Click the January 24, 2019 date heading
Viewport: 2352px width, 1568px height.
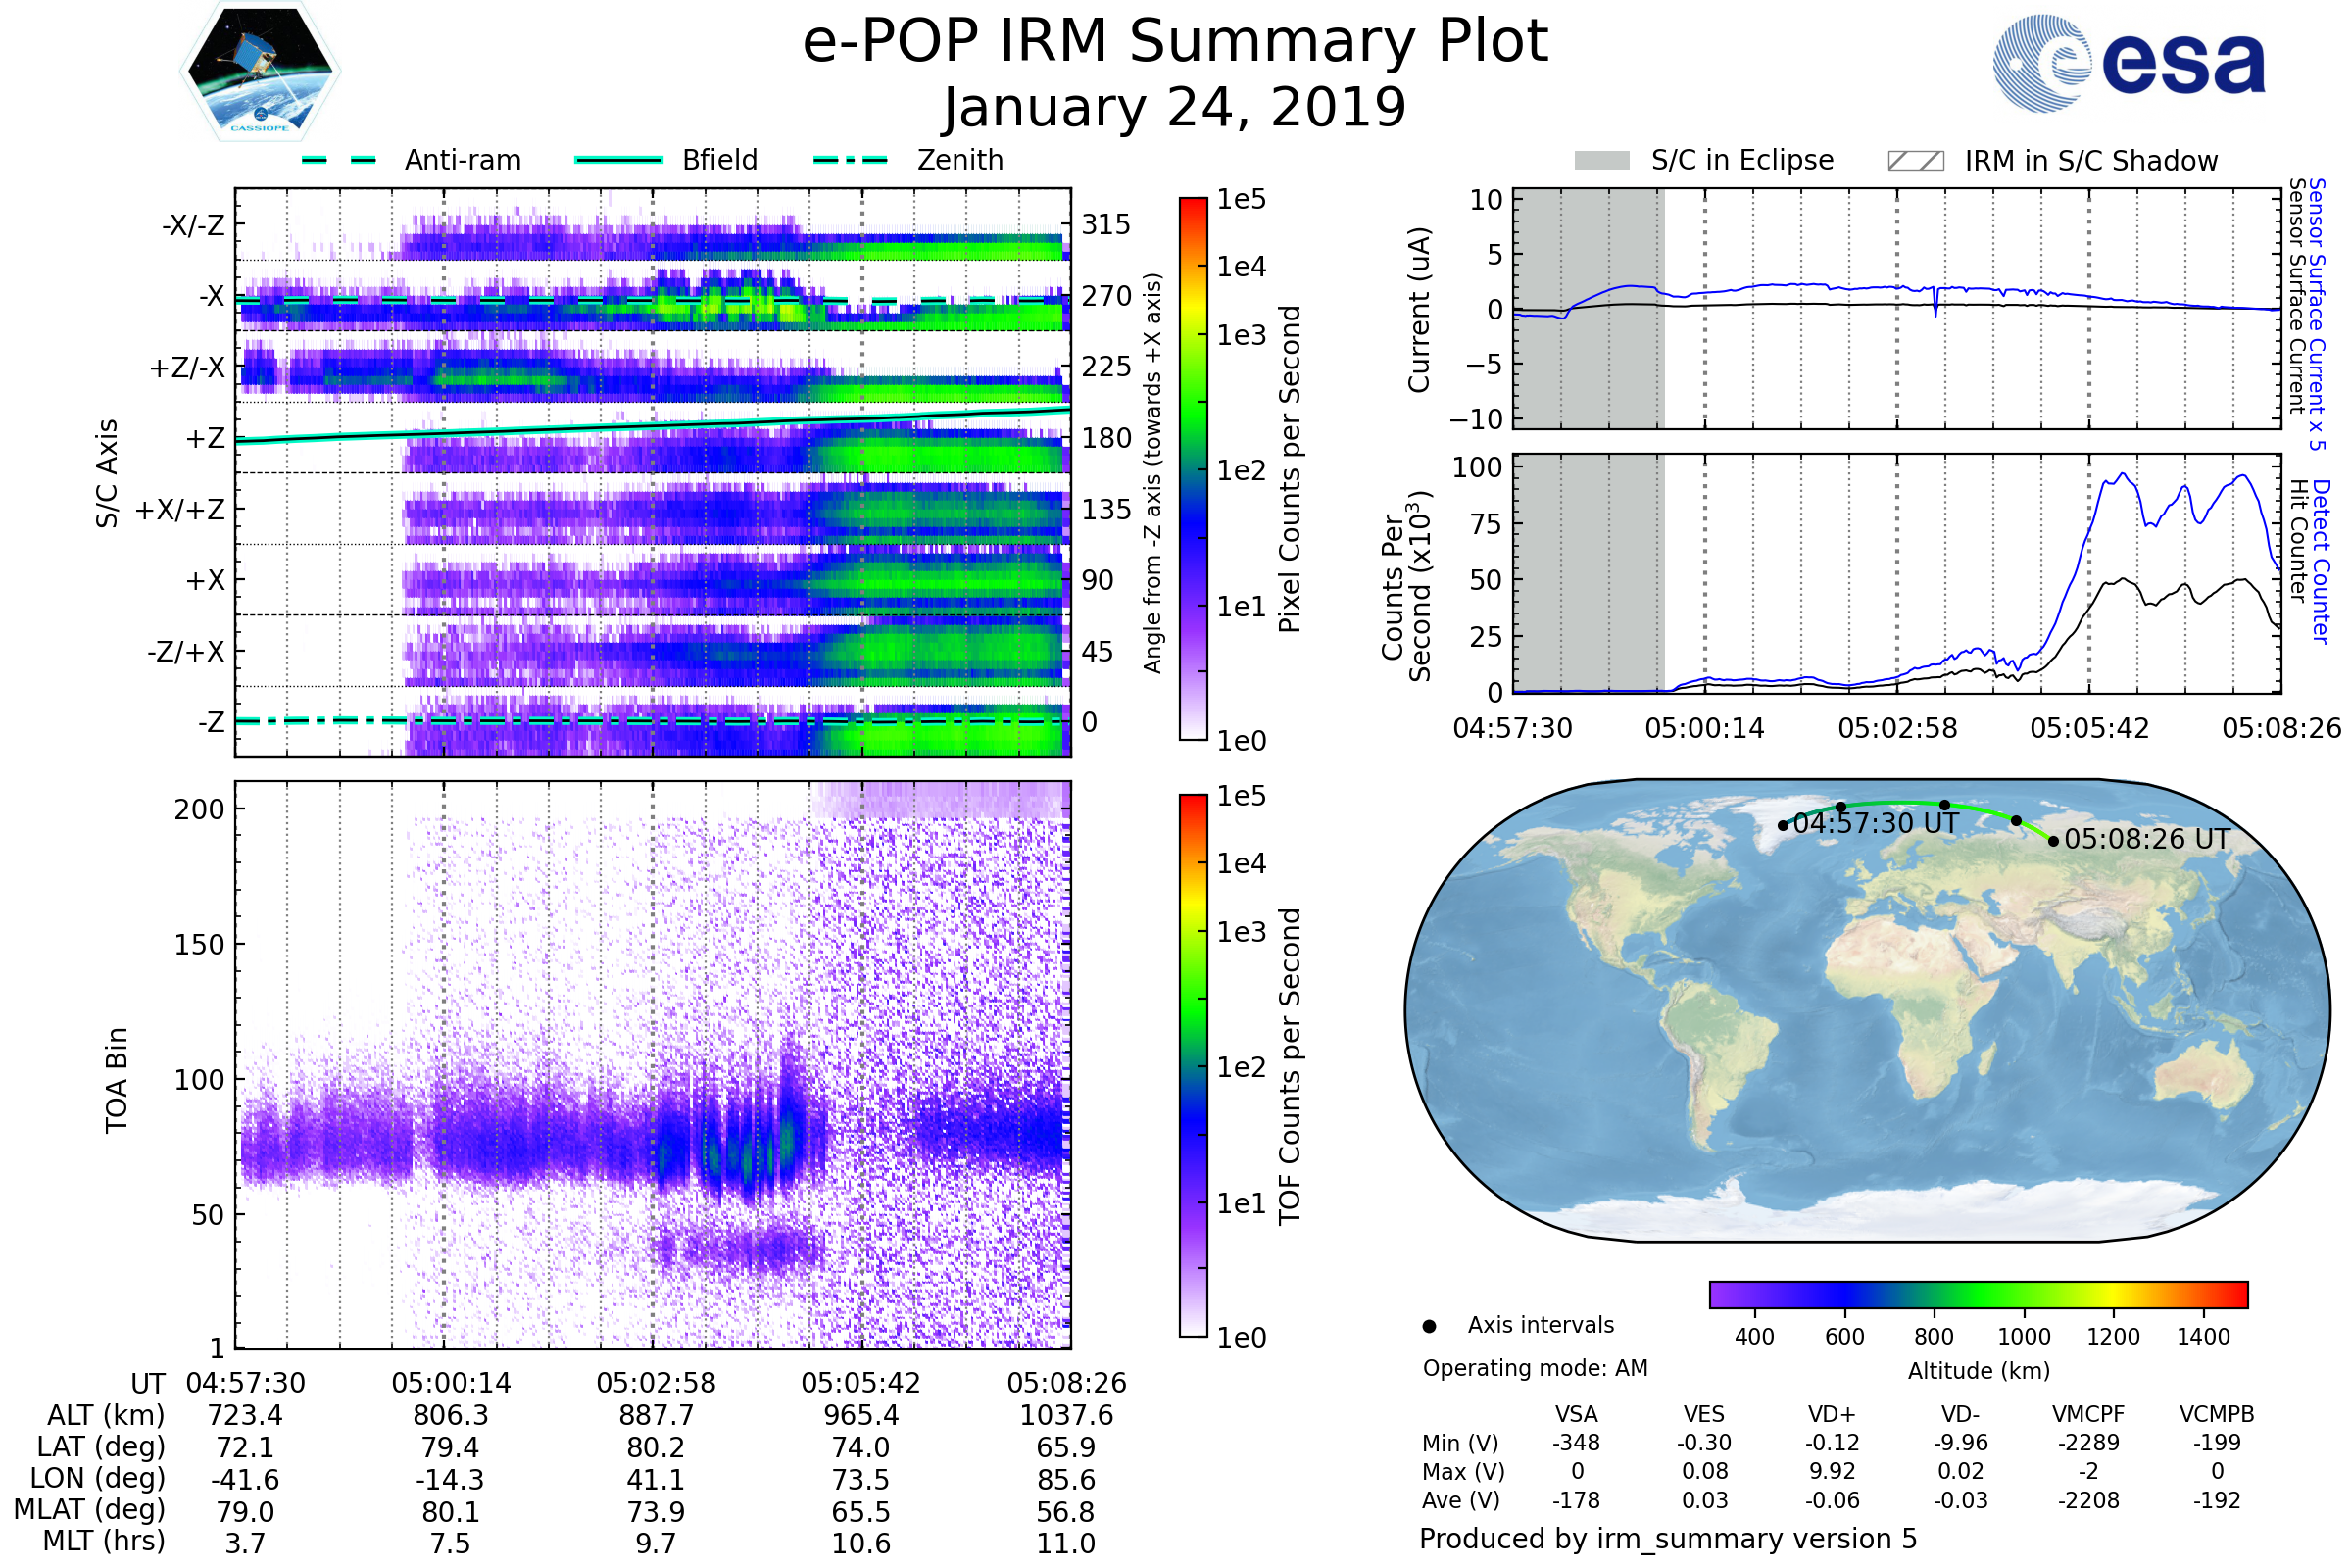[x=1175, y=108]
